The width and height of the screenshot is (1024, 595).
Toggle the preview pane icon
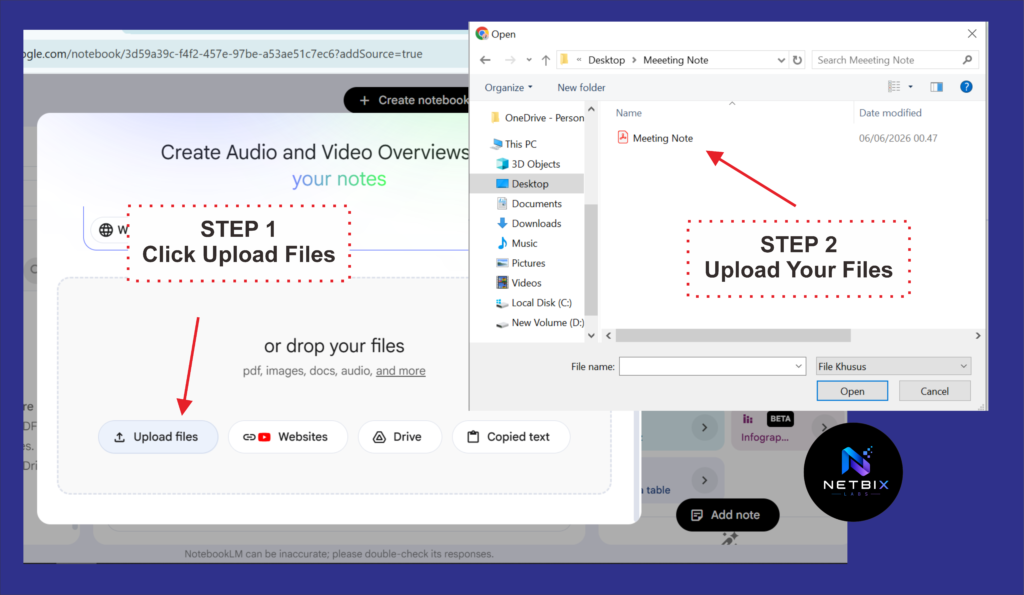(x=936, y=87)
